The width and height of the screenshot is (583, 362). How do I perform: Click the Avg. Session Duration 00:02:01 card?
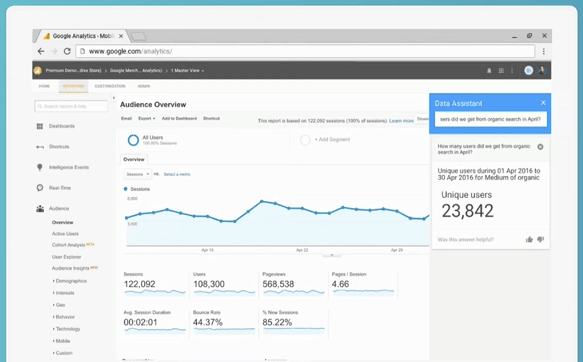pos(154,323)
